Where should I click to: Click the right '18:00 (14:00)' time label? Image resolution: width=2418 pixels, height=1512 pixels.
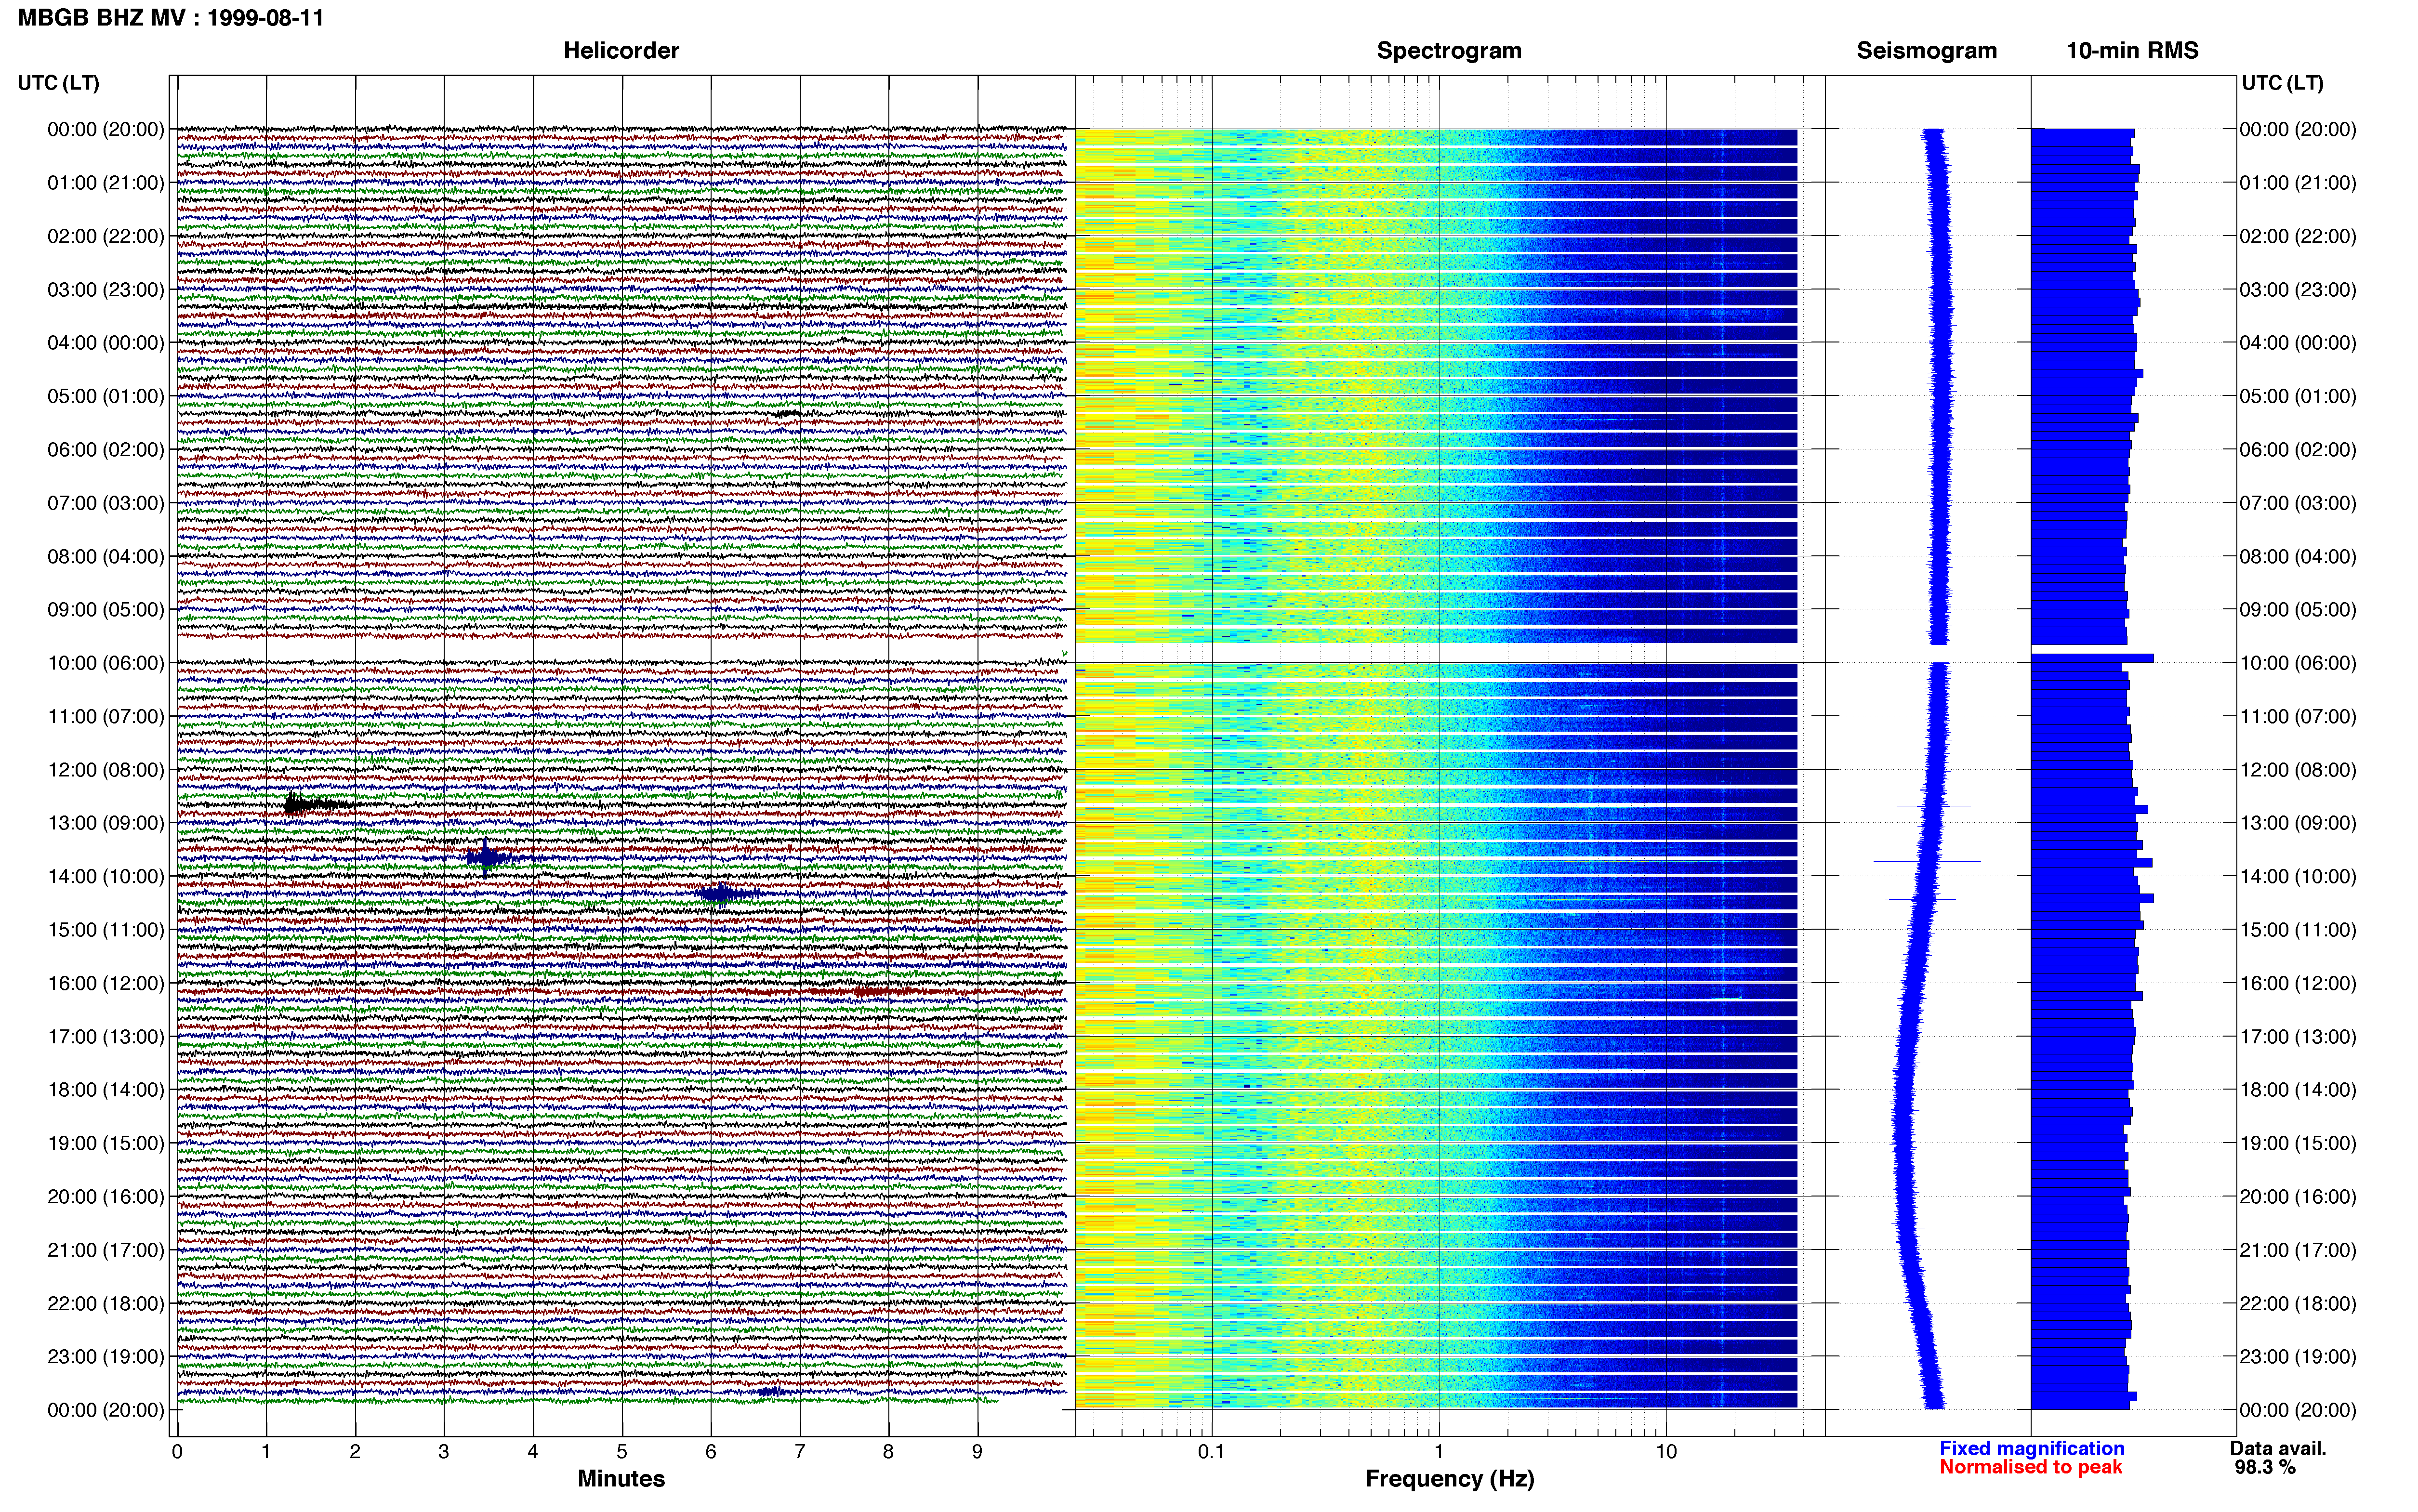tap(2298, 1090)
